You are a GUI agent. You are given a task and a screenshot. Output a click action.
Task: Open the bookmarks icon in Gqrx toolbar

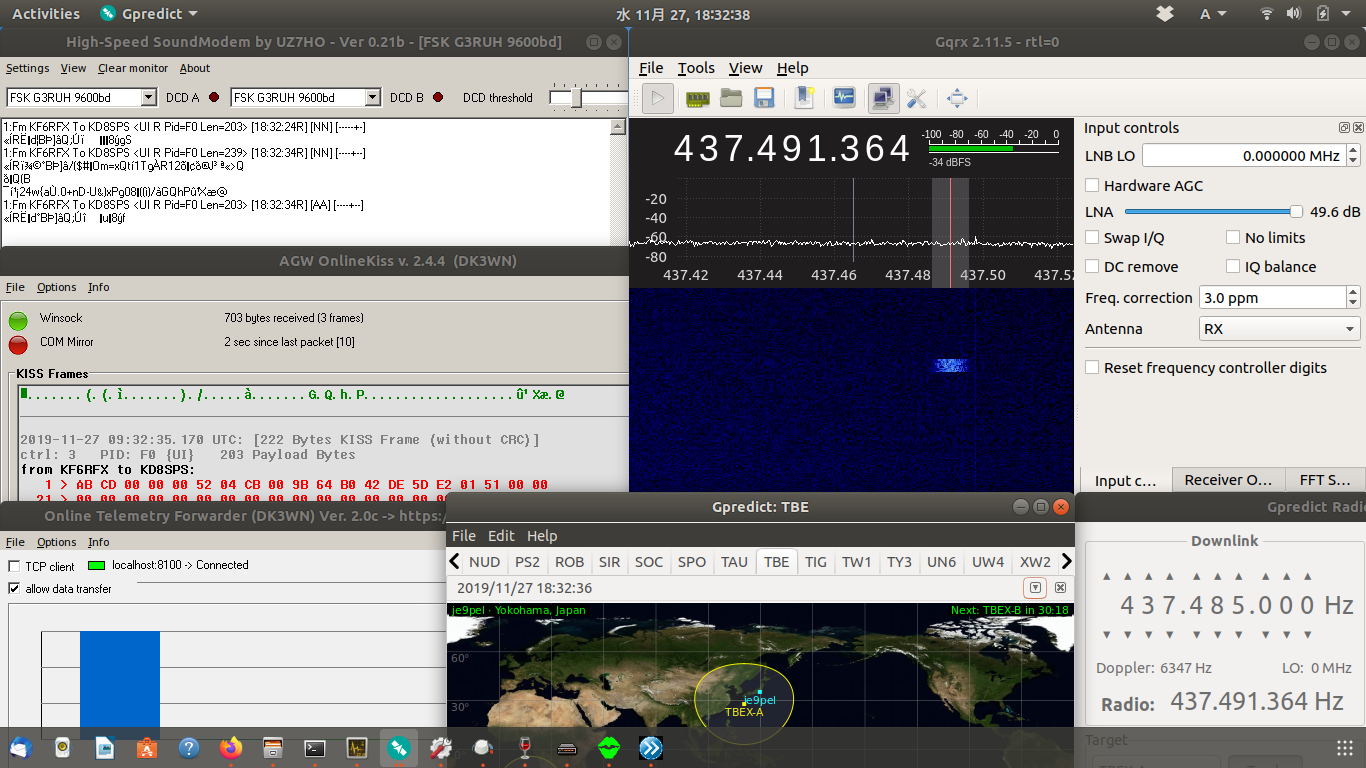[x=805, y=98]
